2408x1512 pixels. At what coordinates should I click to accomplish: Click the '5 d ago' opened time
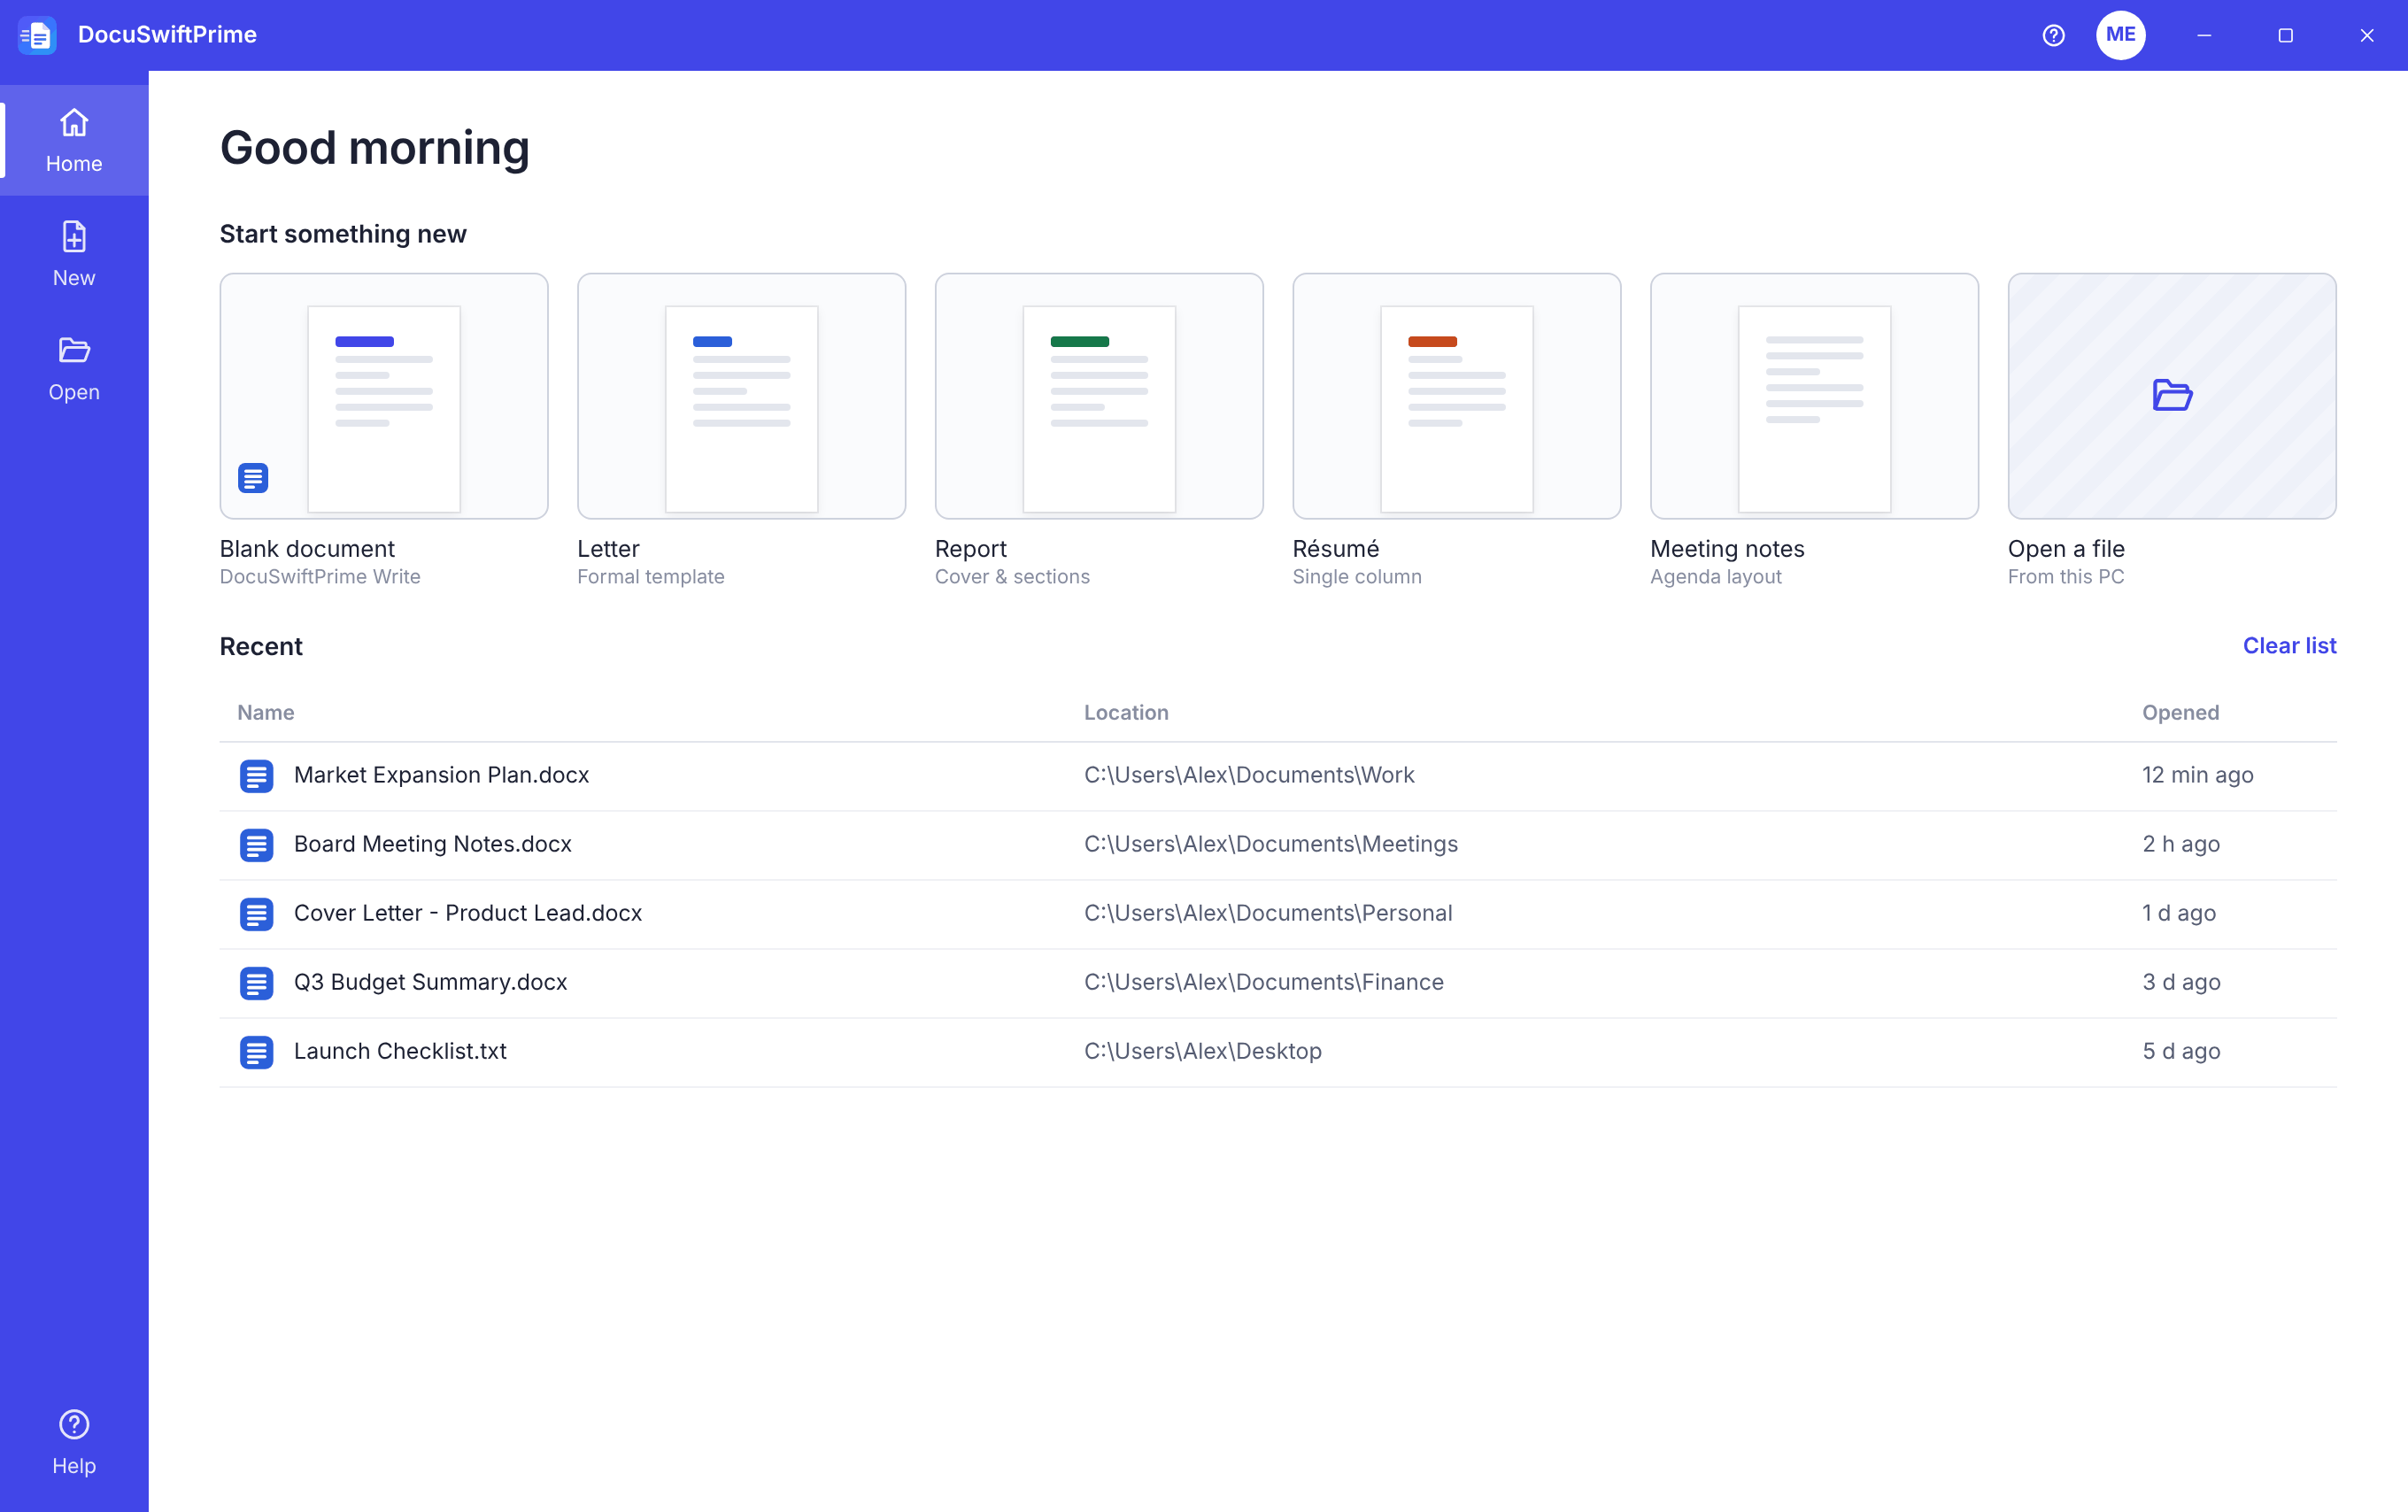(2180, 1051)
